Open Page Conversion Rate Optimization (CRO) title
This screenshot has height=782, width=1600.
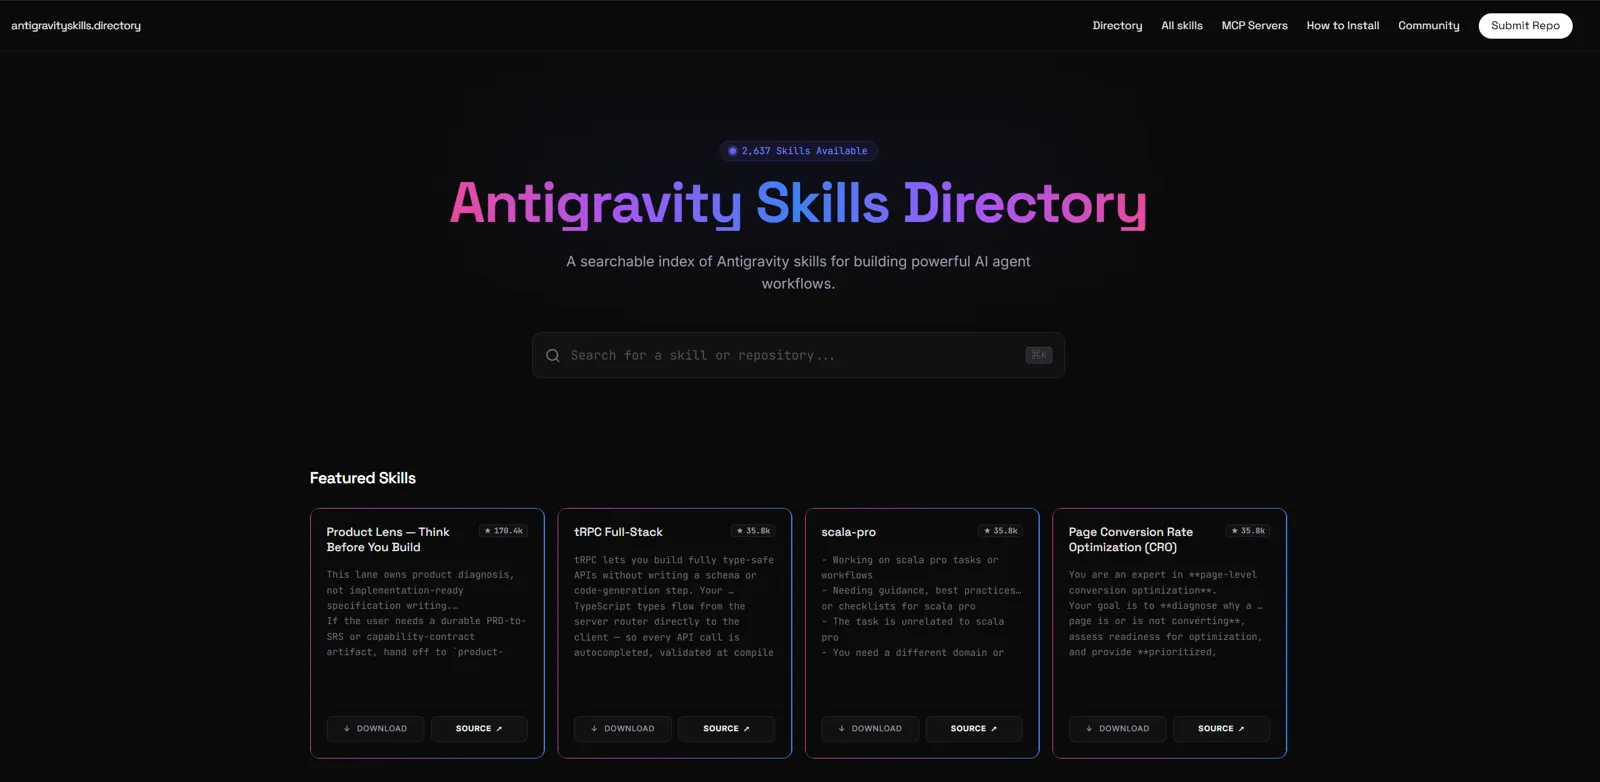tap(1131, 540)
